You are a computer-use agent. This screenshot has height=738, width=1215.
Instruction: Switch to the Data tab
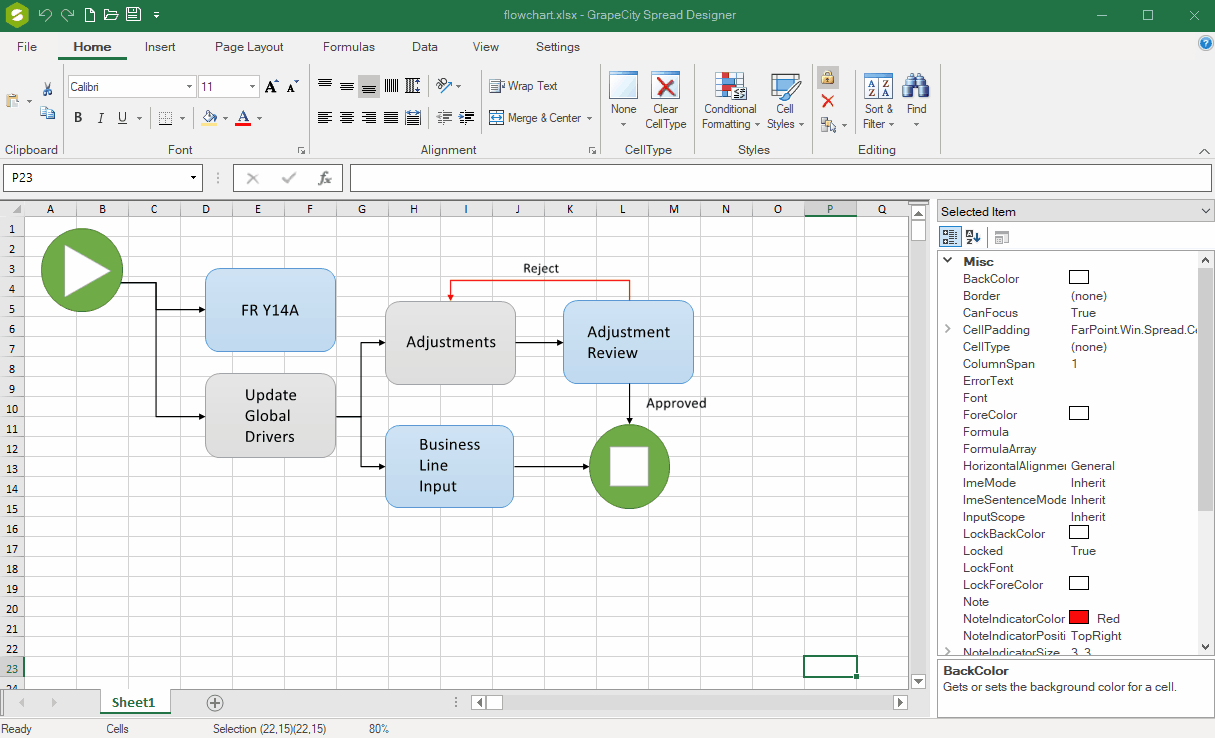tap(425, 47)
